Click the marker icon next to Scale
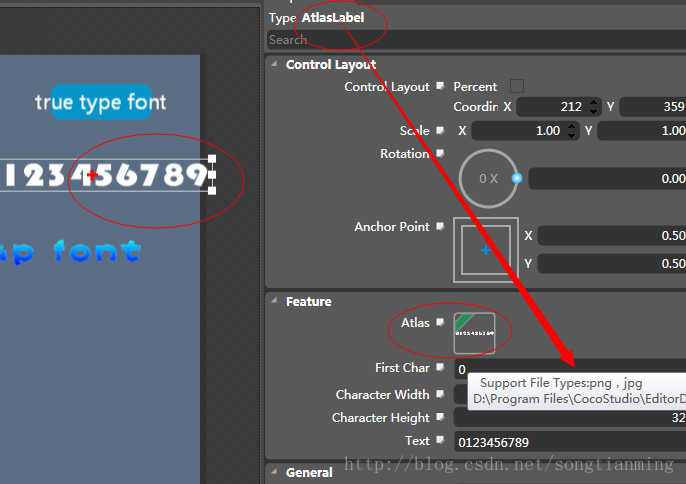The image size is (686, 484). (440, 131)
